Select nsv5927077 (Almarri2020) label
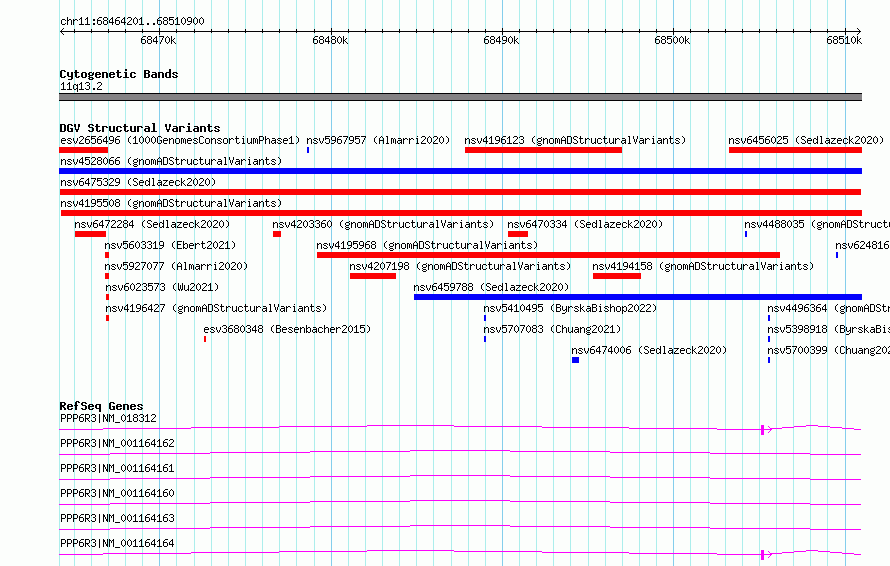890x566 pixels. 176,266
